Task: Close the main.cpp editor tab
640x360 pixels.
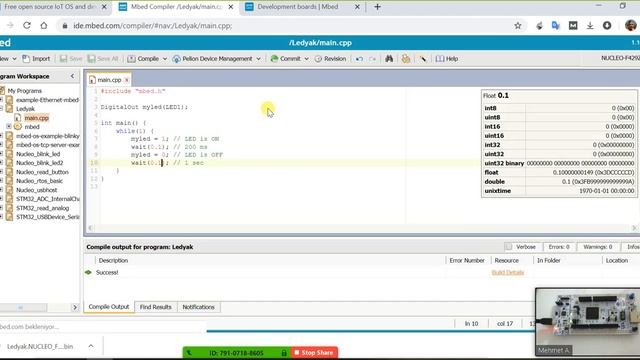Action: tap(127, 80)
